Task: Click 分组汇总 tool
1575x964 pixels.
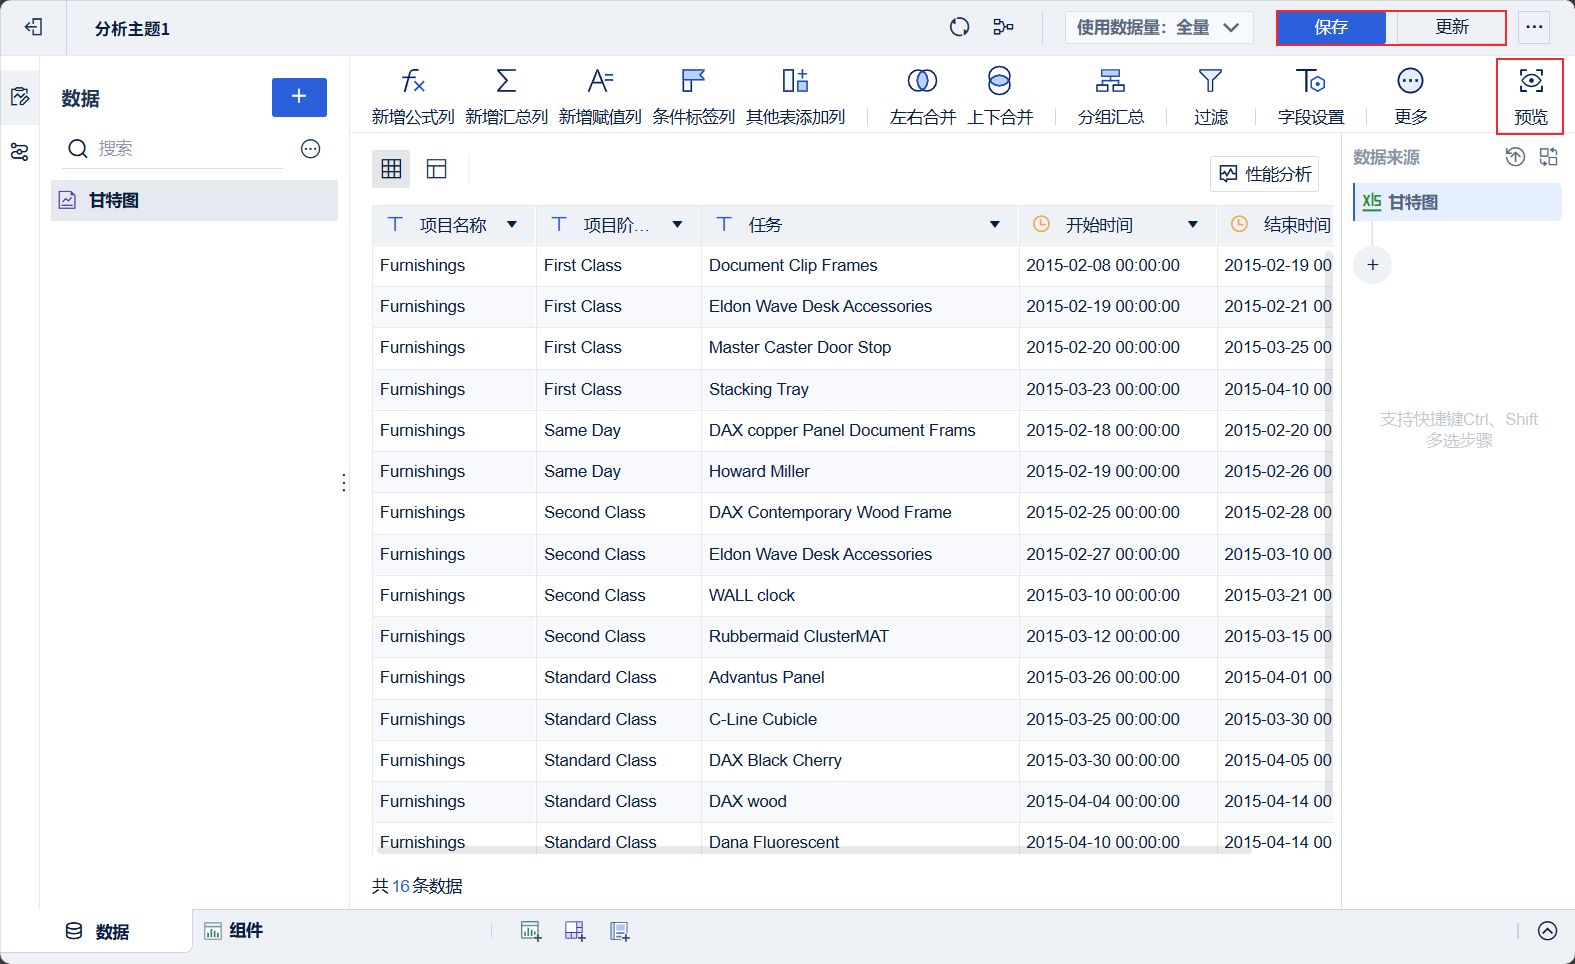Action: (1111, 97)
